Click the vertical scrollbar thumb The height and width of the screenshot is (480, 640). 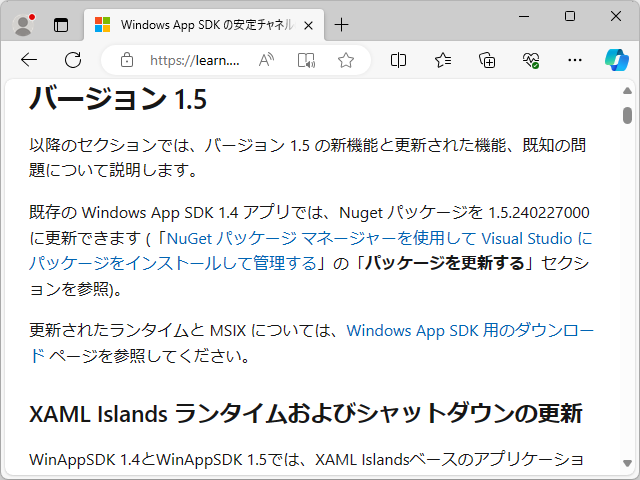627,115
